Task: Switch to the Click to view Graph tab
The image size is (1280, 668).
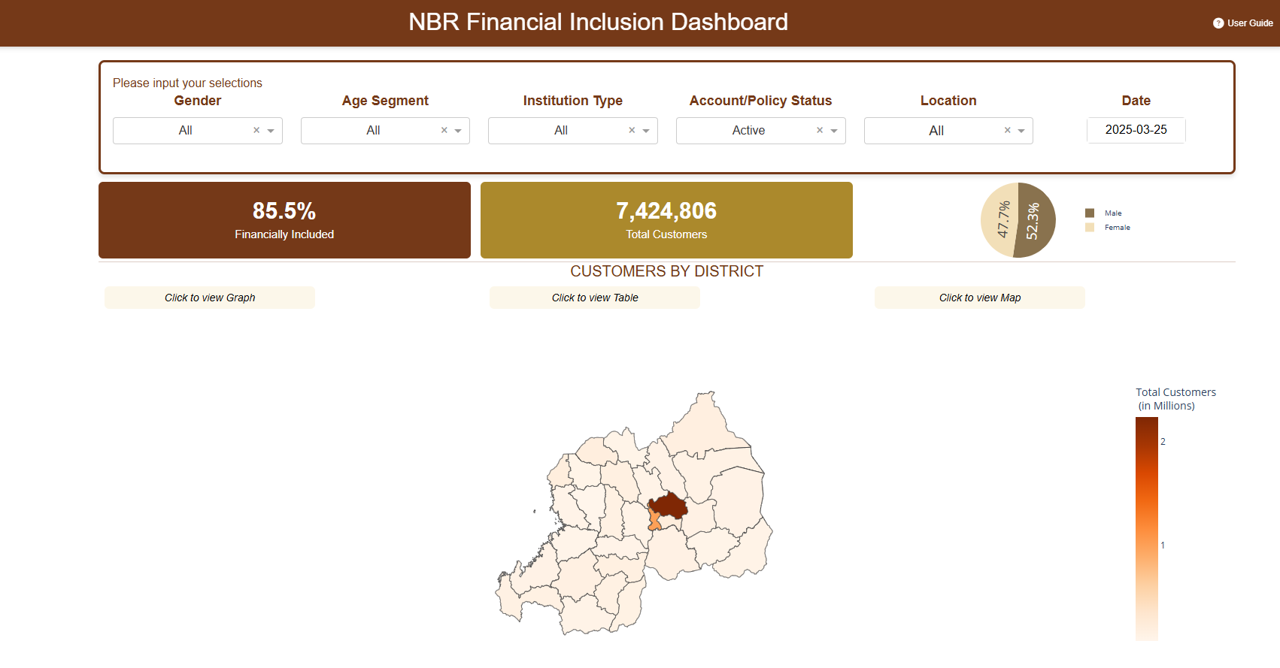Action: coord(210,297)
